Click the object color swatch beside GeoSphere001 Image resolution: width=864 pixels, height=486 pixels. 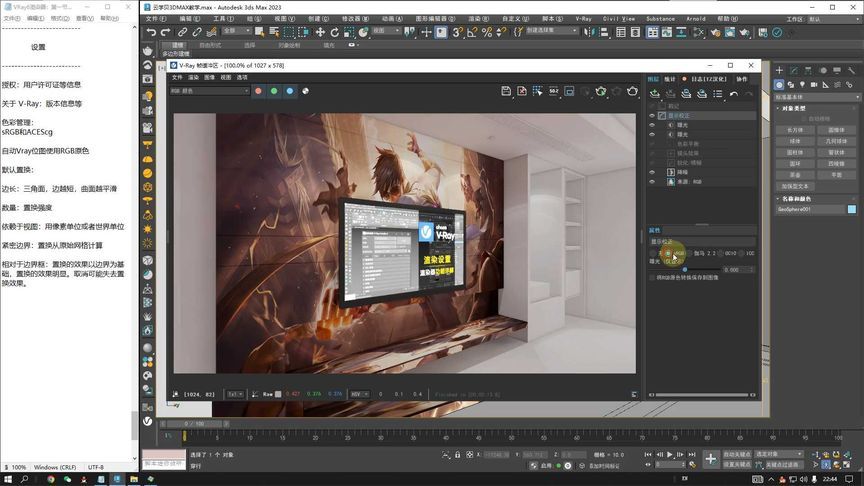click(x=852, y=210)
